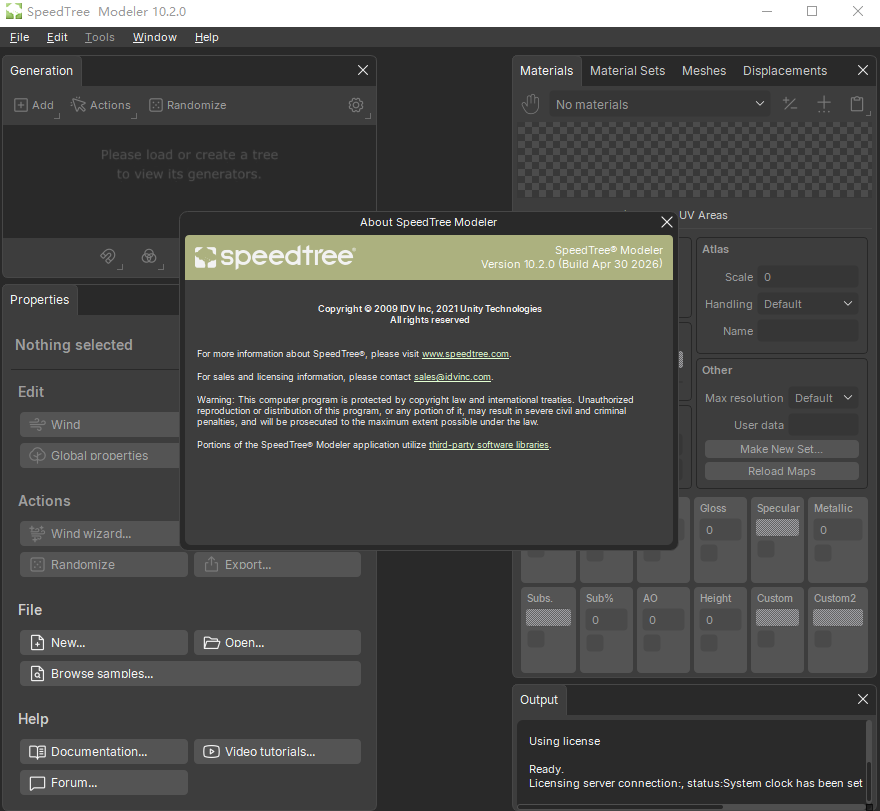Add a new material with plus icon
This screenshot has height=811, width=880.
click(824, 104)
